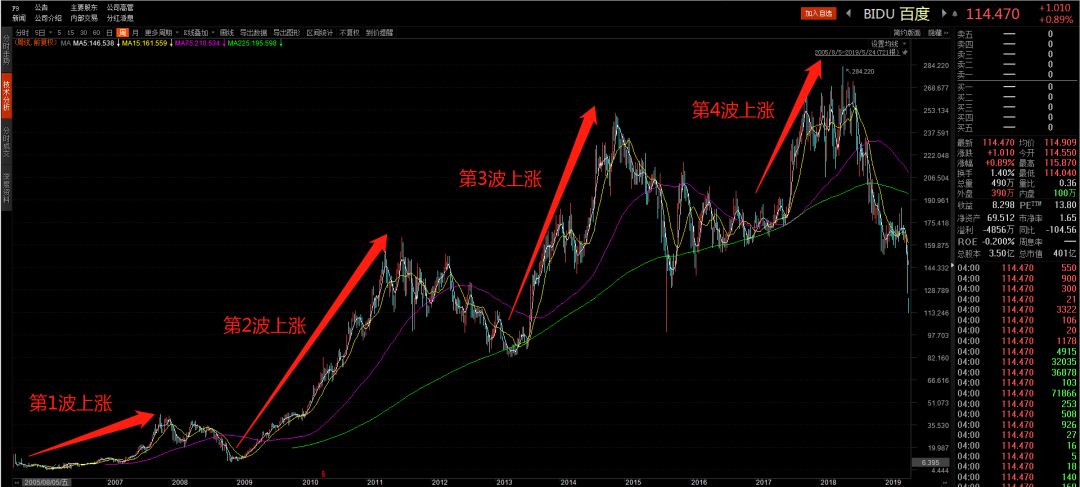Click the MA75 down-arrow indicator
Image resolution: width=1080 pixels, height=487 pixels.
pos(225,43)
